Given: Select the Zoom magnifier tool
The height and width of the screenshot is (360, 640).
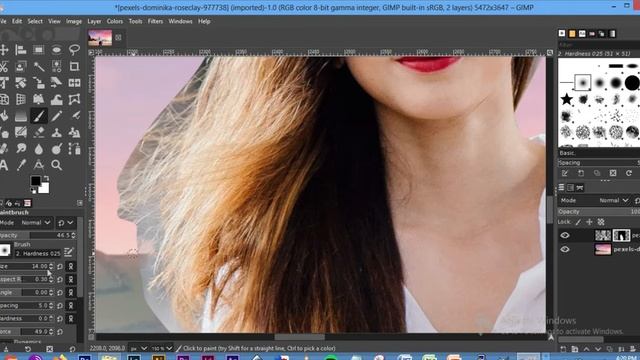Looking at the screenshot, I should [57, 165].
